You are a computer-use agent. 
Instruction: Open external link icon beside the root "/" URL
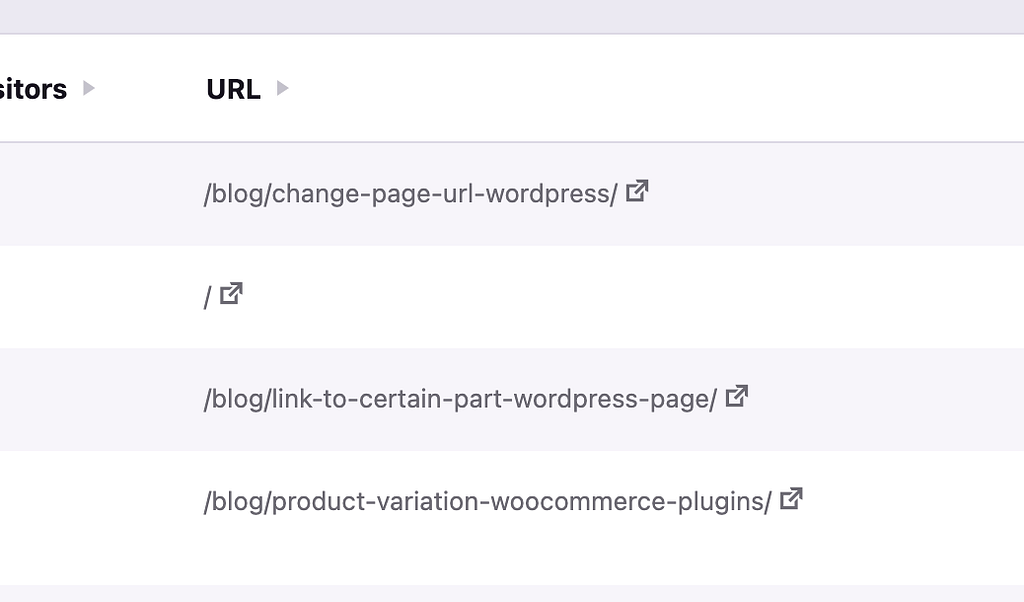pos(231,294)
